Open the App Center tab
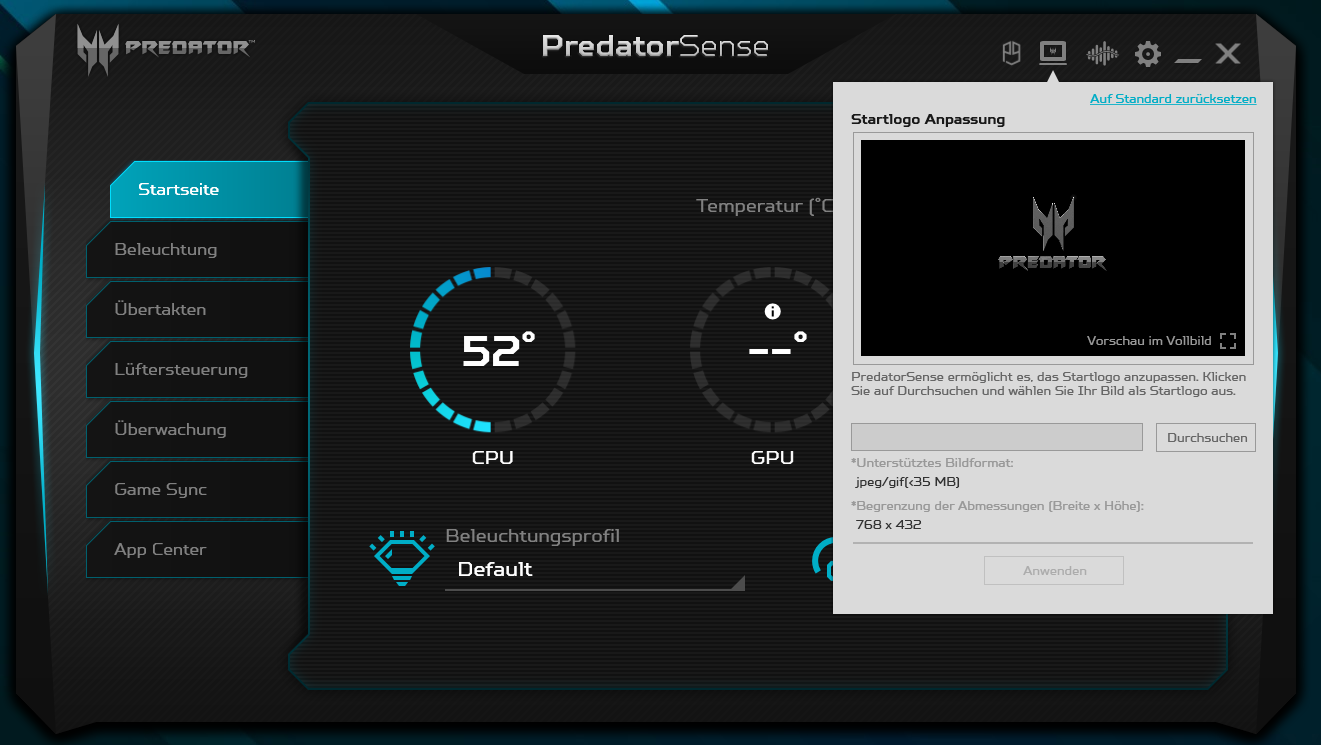The width and height of the screenshot is (1321, 745). 197,550
